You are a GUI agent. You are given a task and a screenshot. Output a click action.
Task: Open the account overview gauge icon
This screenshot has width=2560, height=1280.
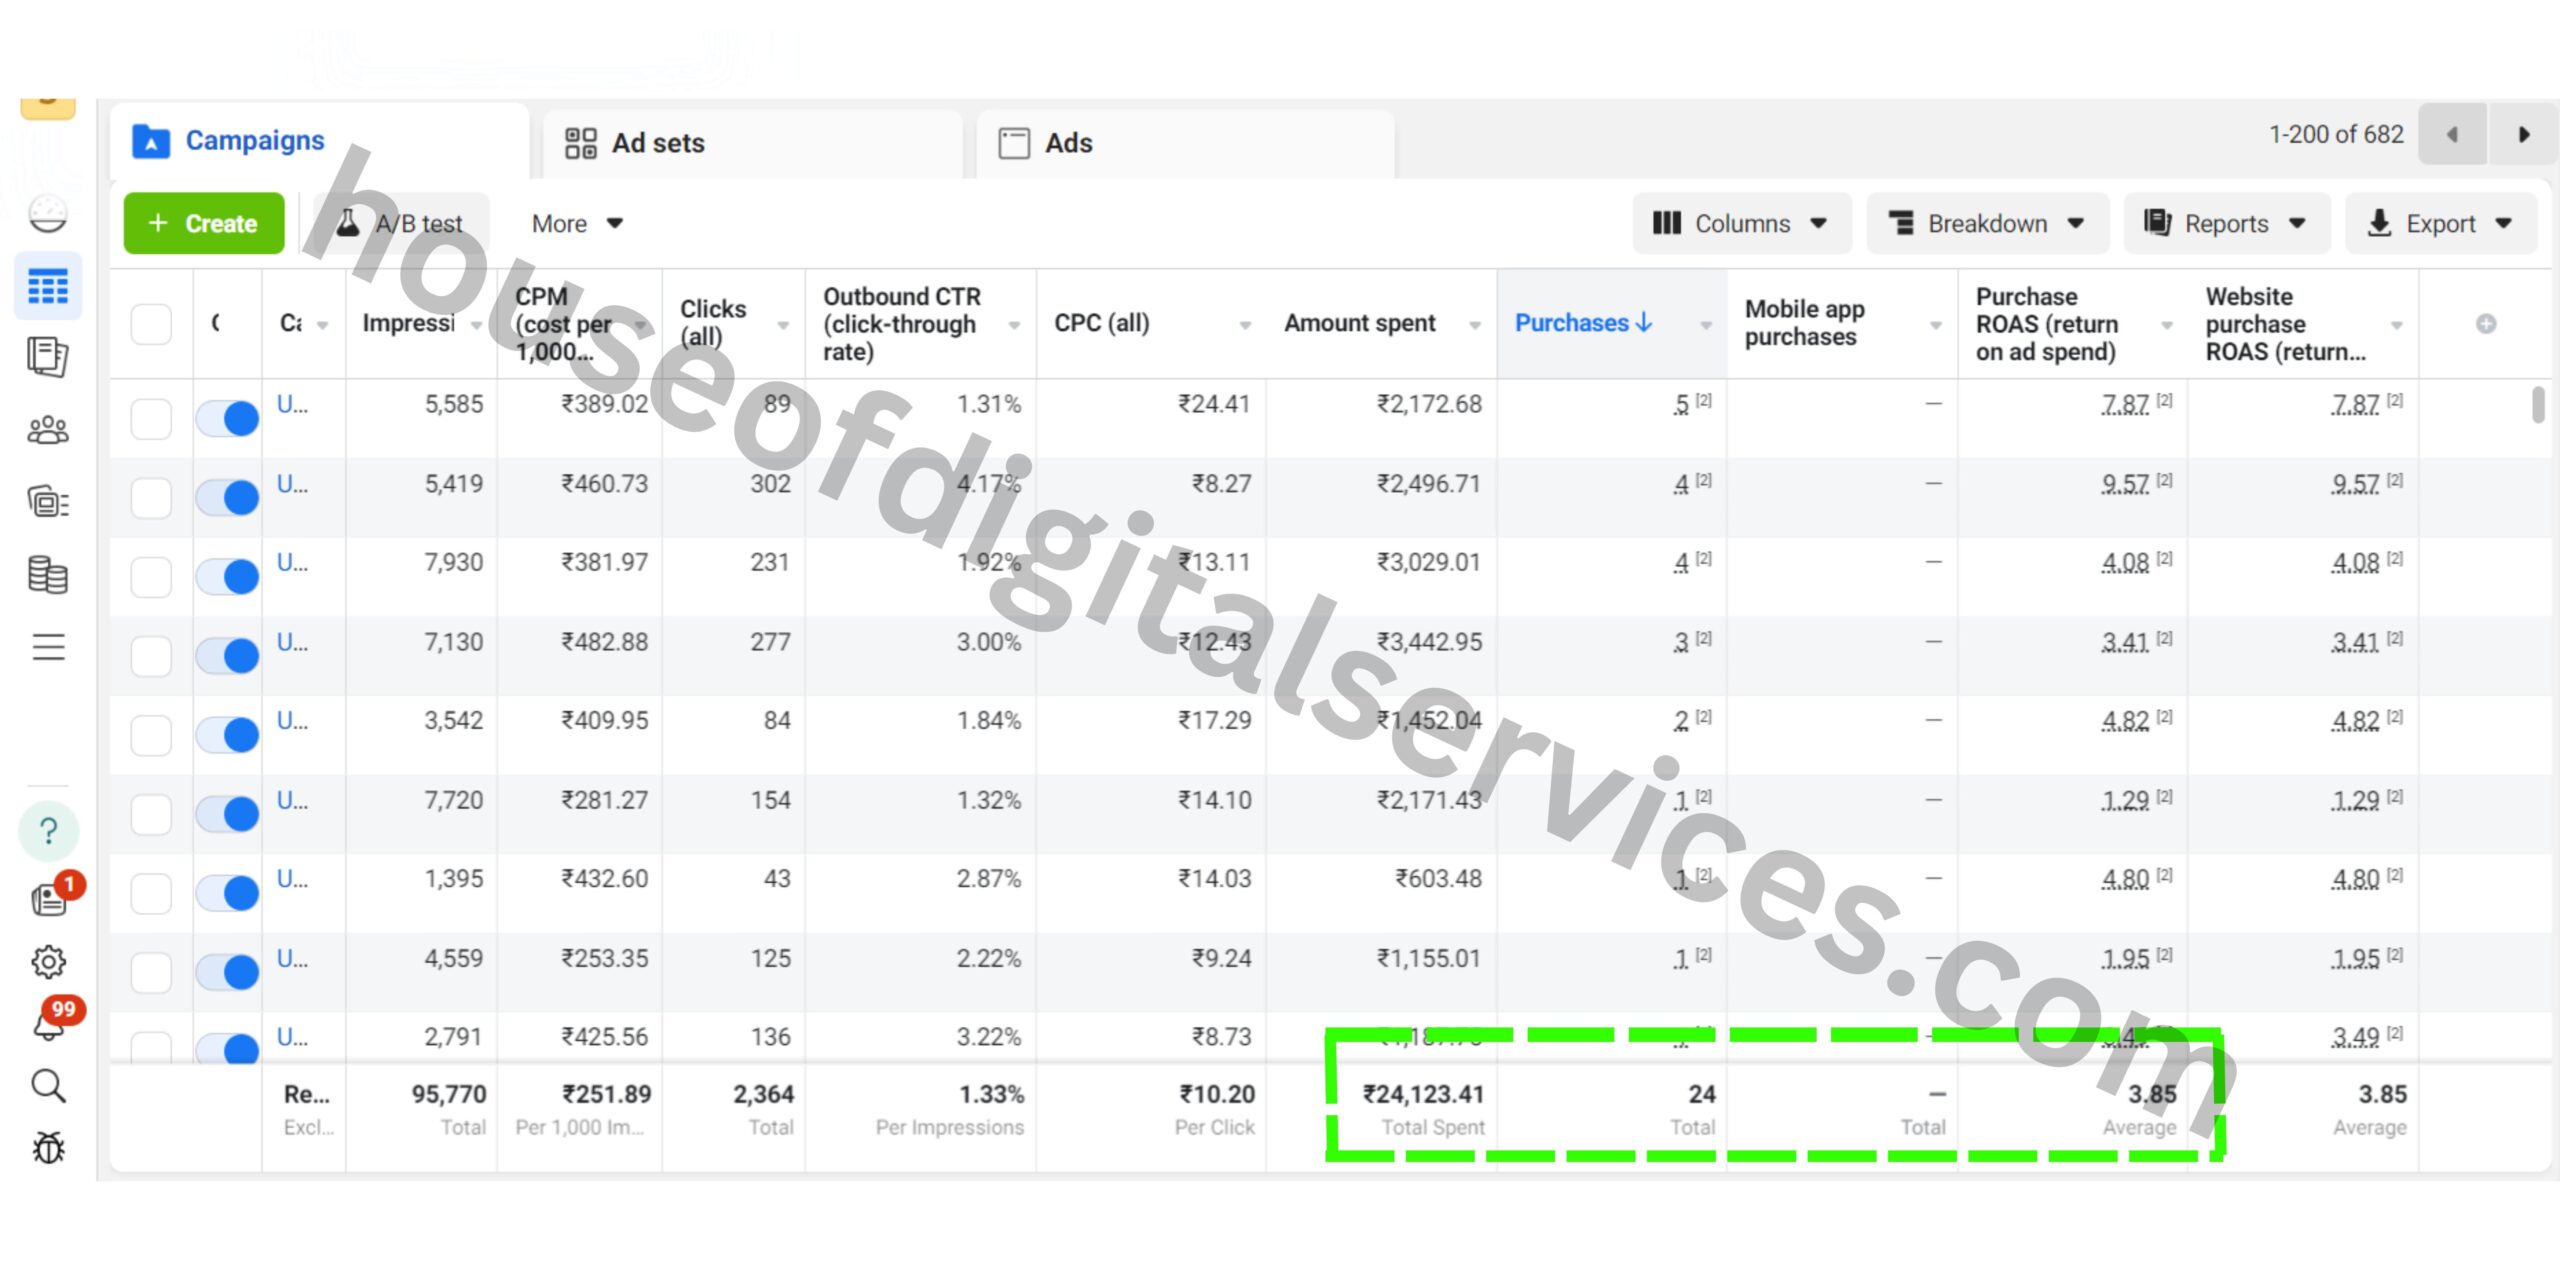48,213
